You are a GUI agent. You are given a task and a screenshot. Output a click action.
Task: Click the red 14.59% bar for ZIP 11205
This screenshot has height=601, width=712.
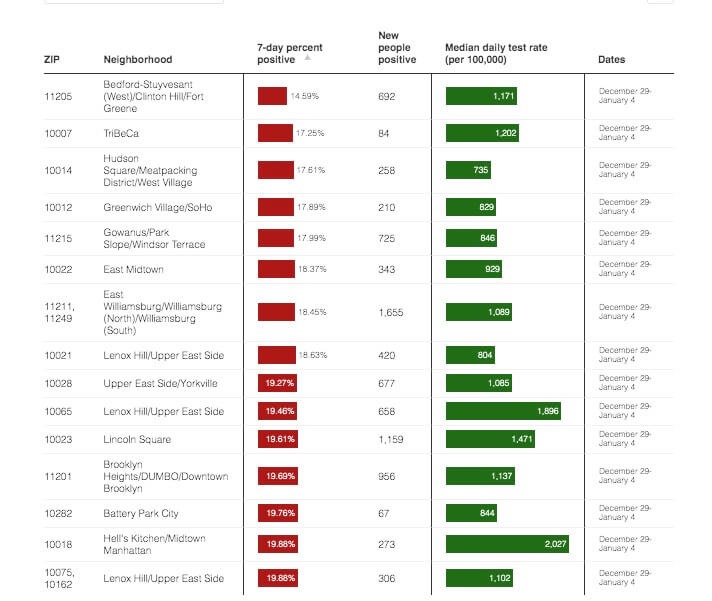pyautogui.click(x=272, y=96)
